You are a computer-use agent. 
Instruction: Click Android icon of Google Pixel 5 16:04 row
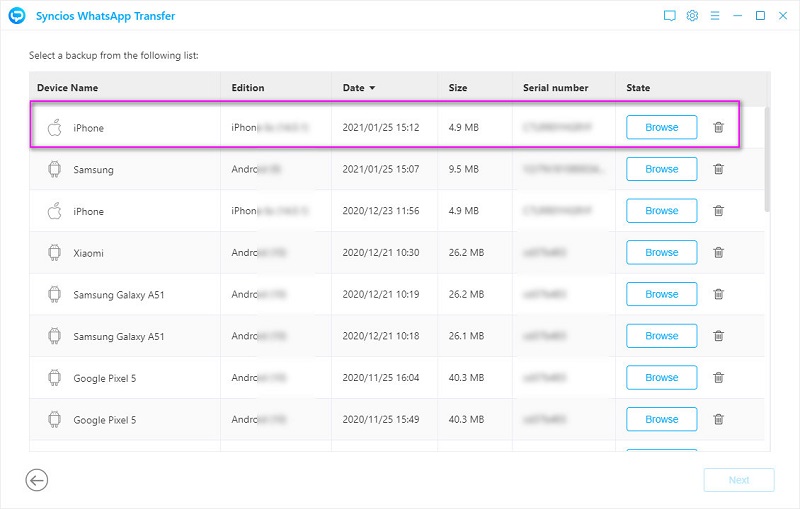point(55,377)
